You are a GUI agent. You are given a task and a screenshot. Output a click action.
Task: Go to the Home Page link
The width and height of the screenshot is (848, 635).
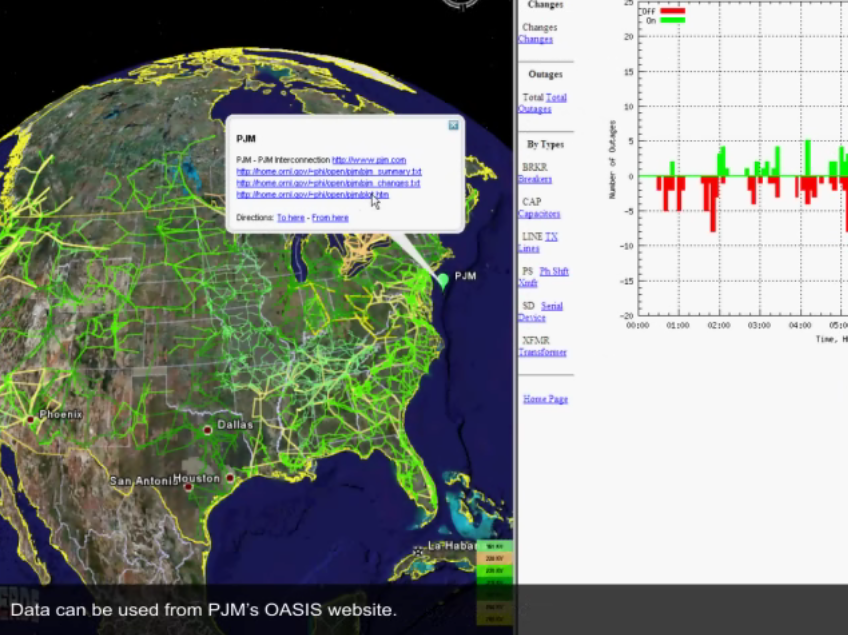545,399
